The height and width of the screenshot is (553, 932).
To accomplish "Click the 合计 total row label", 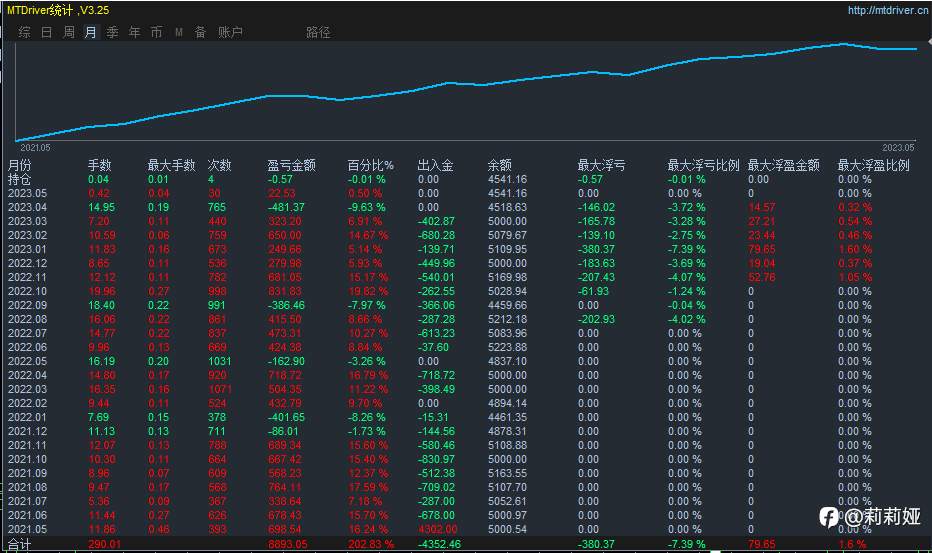I will (x=19, y=544).
